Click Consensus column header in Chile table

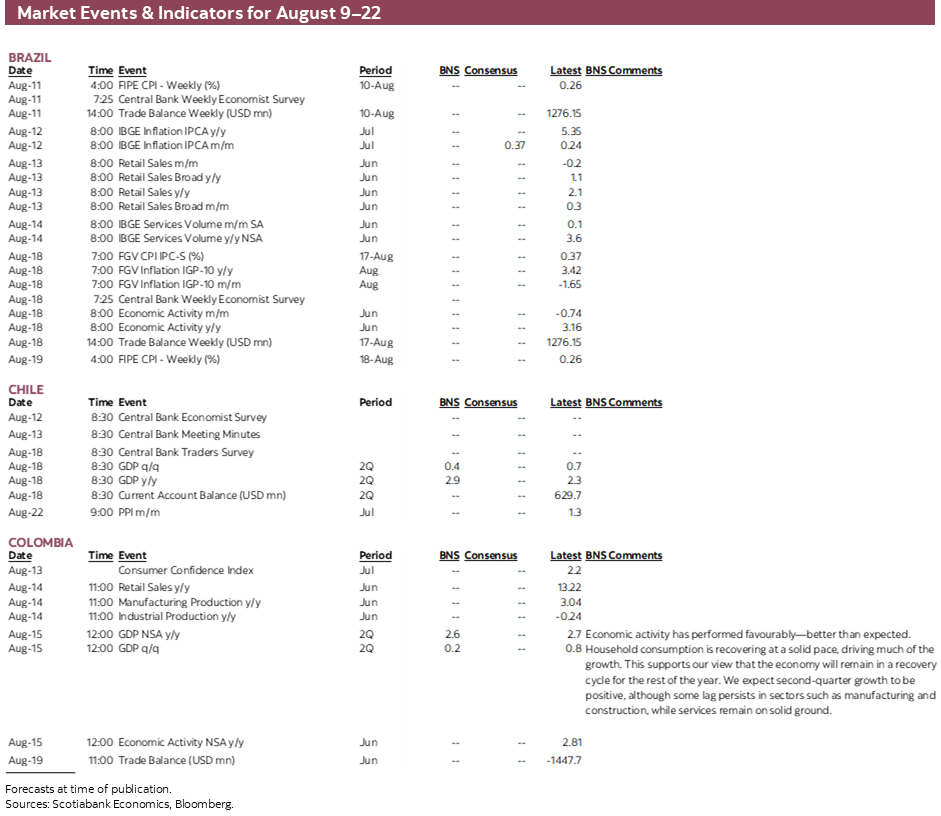point(490,403)
